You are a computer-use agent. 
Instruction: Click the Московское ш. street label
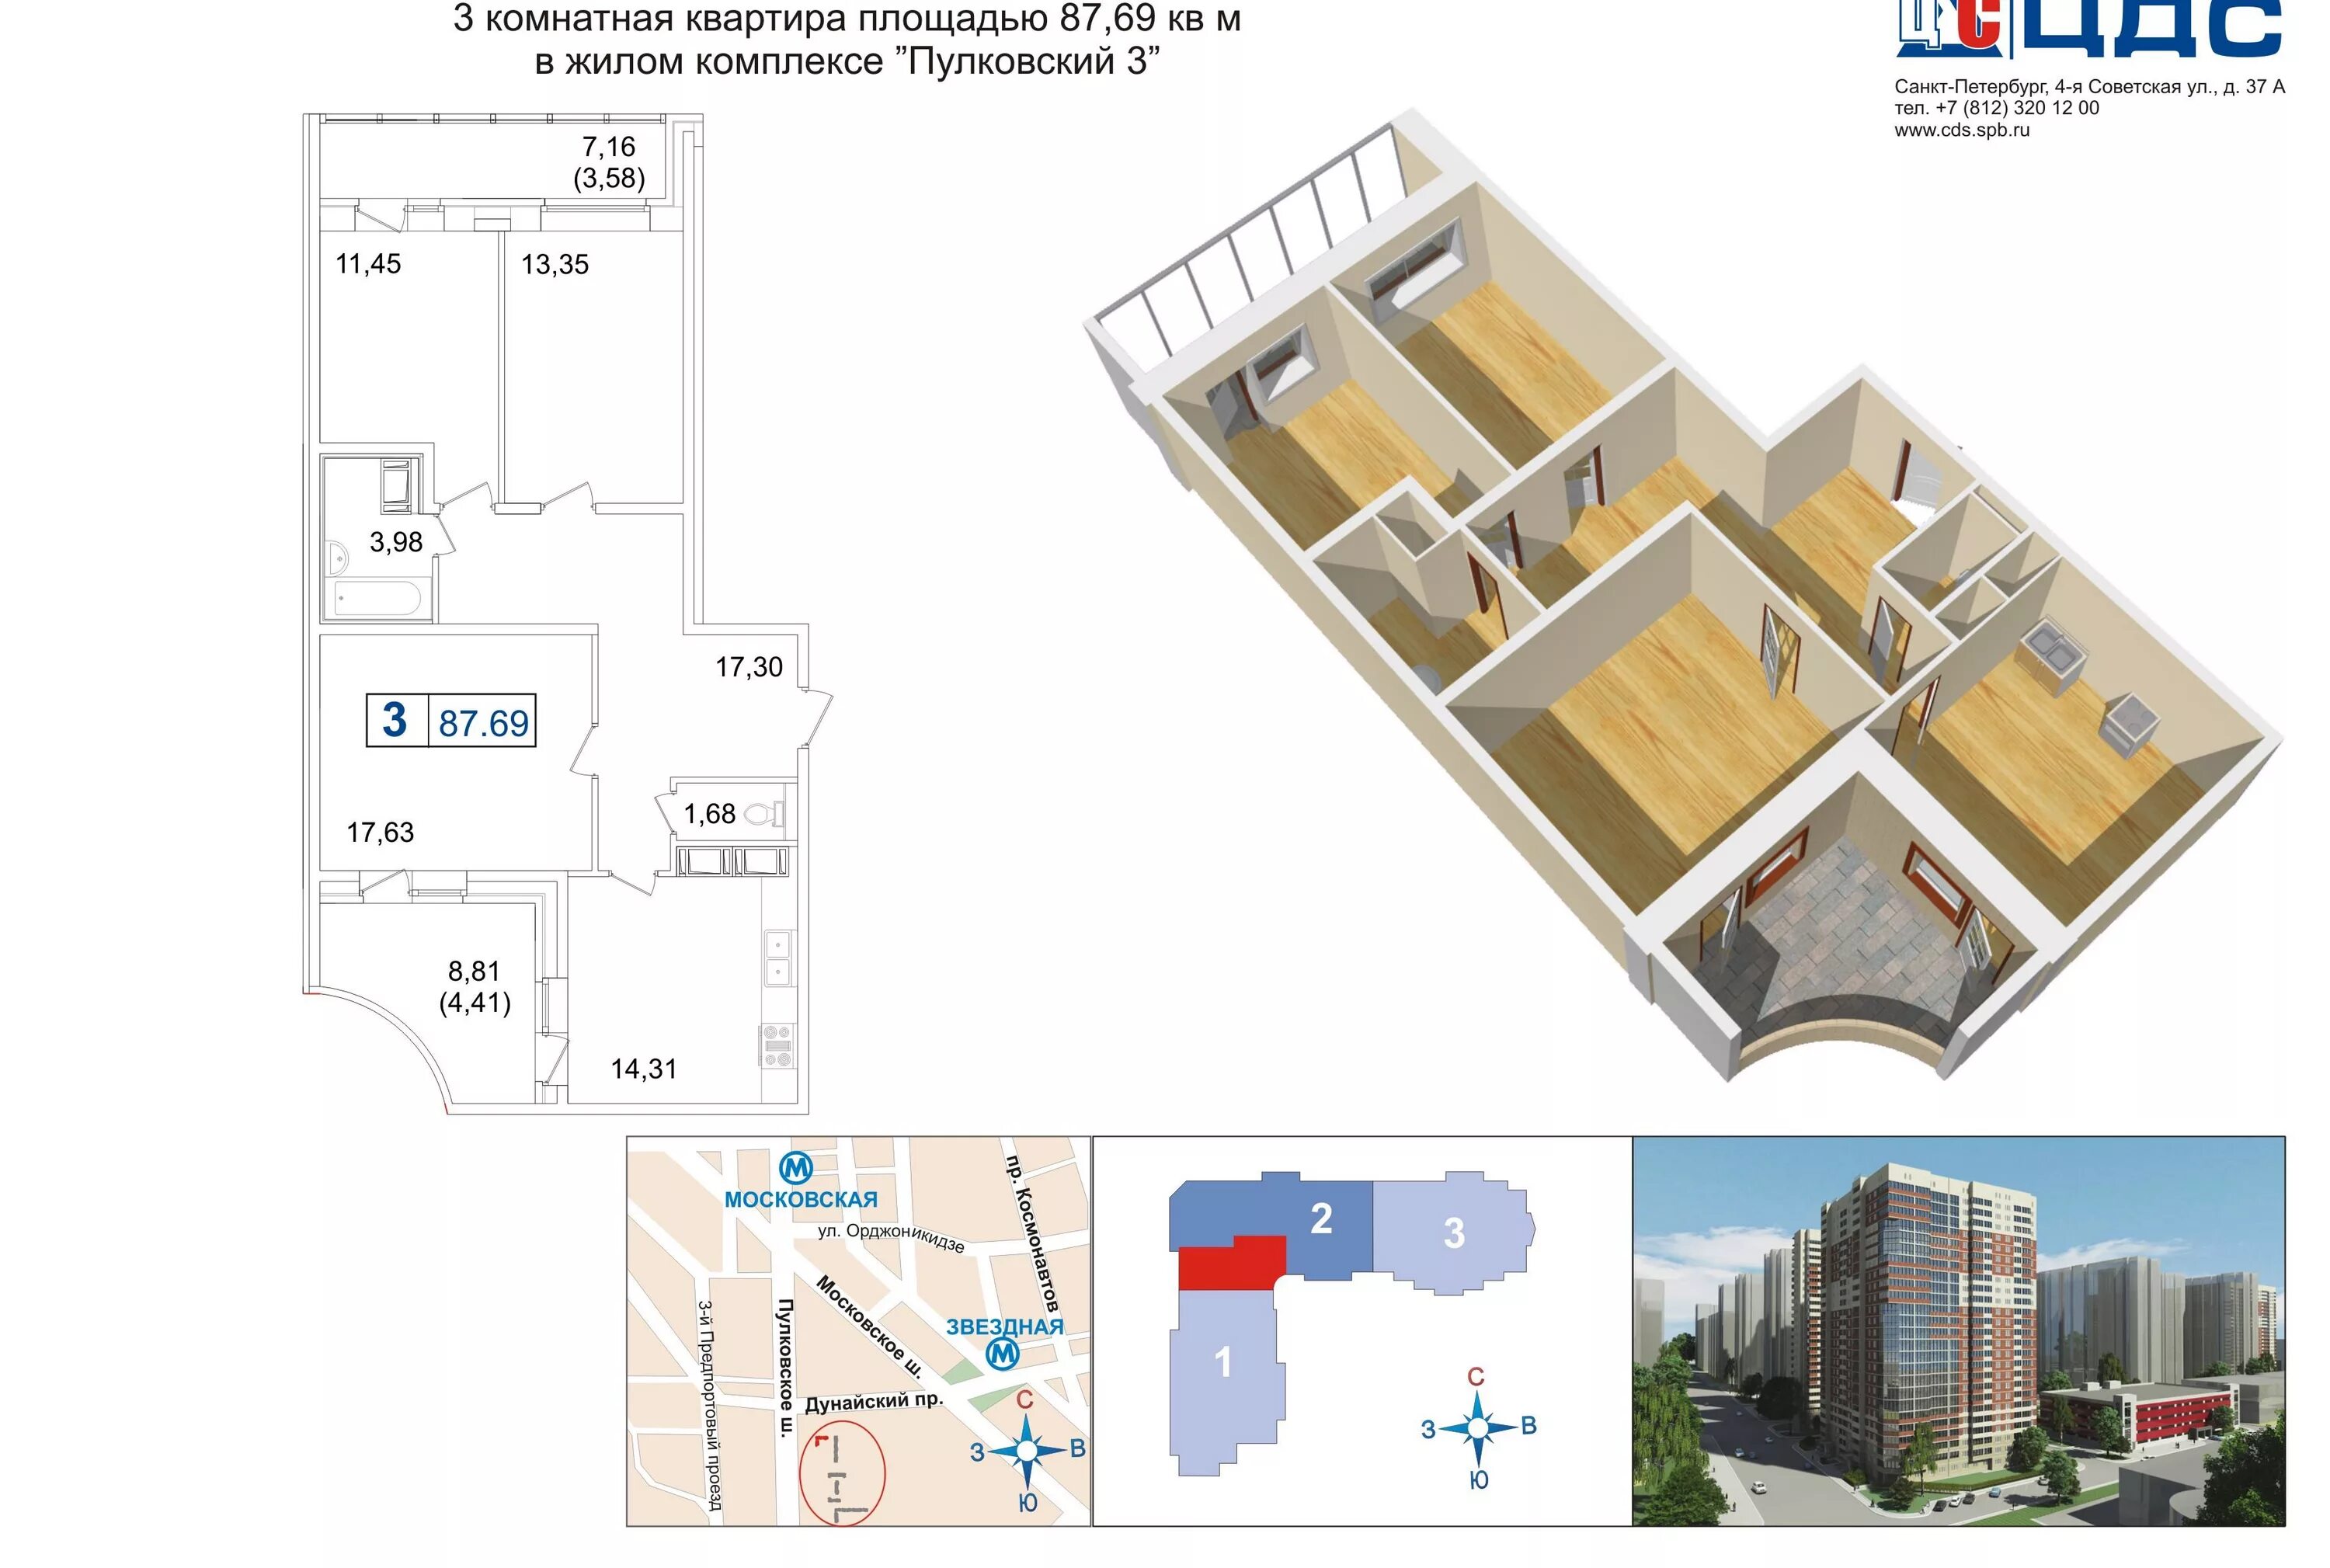868,1326
